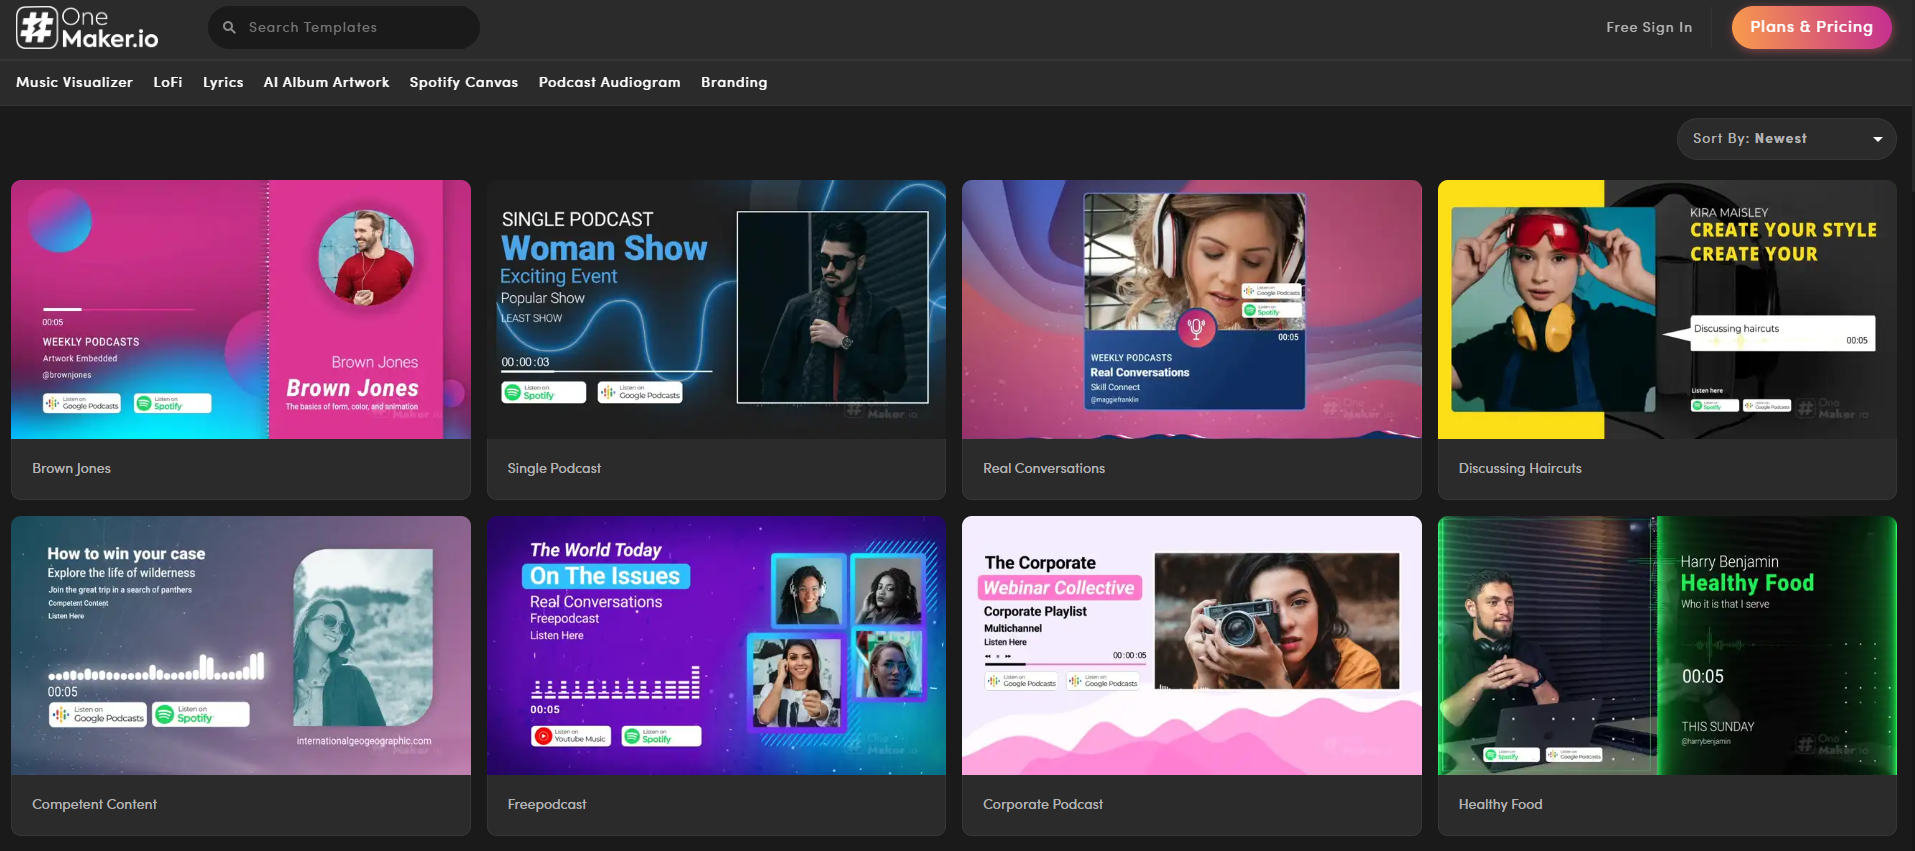
Task: Click the "Discussing Haircuts" card title
Action: point(1520,468)
